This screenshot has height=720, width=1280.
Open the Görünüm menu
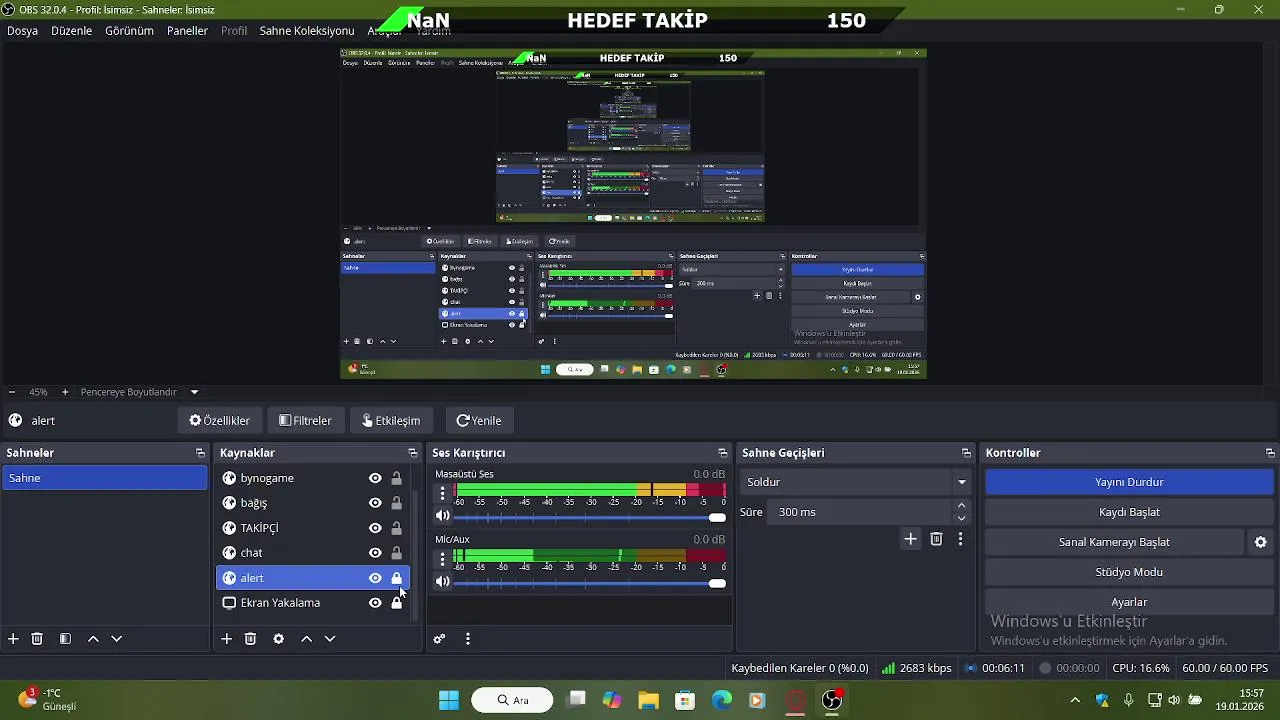(x=129, y=31)
